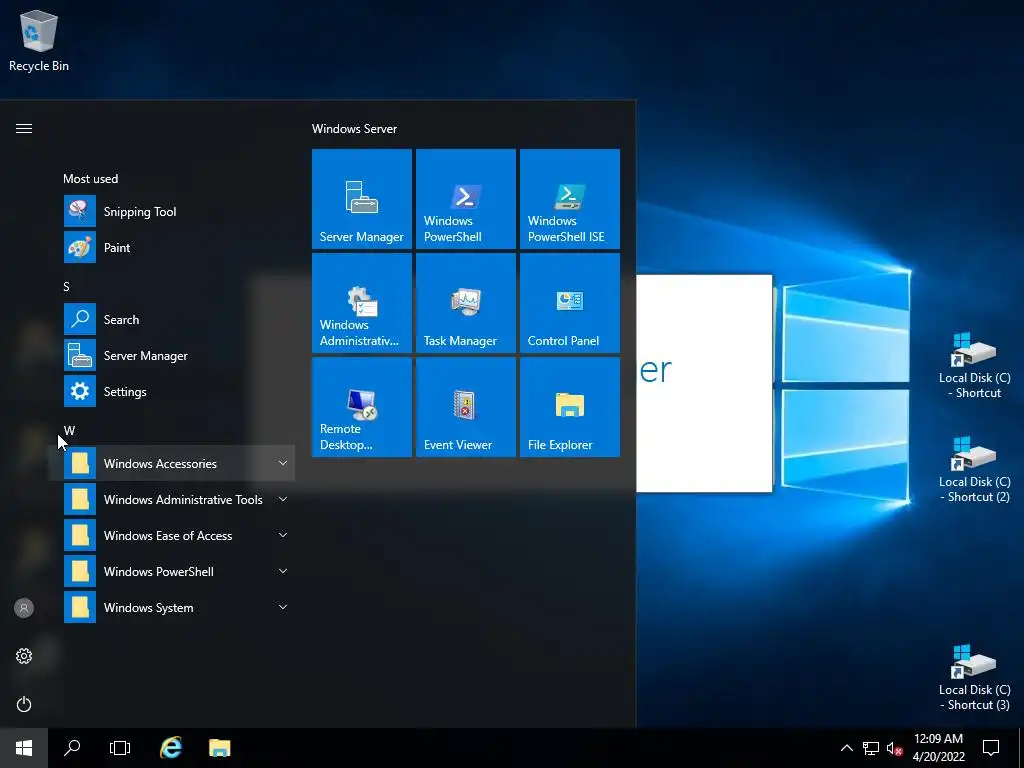
Task: Click the network icon in system tray
Action: click(x=871, y=748)
